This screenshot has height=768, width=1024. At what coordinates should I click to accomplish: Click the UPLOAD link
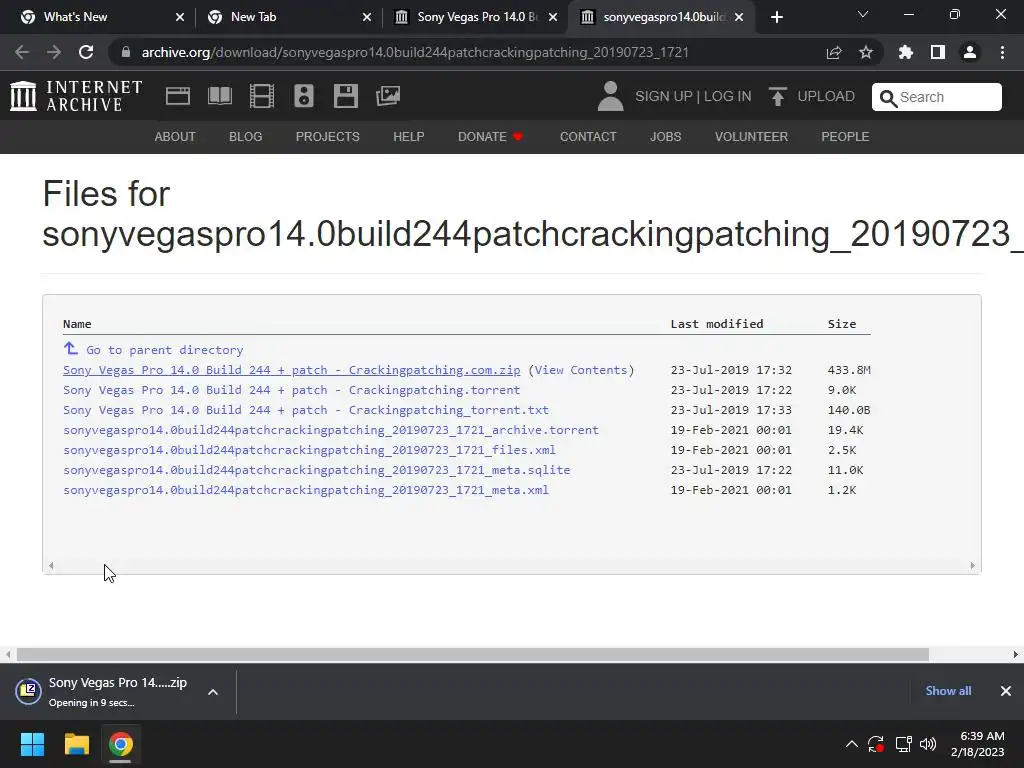tap(826, 96)
